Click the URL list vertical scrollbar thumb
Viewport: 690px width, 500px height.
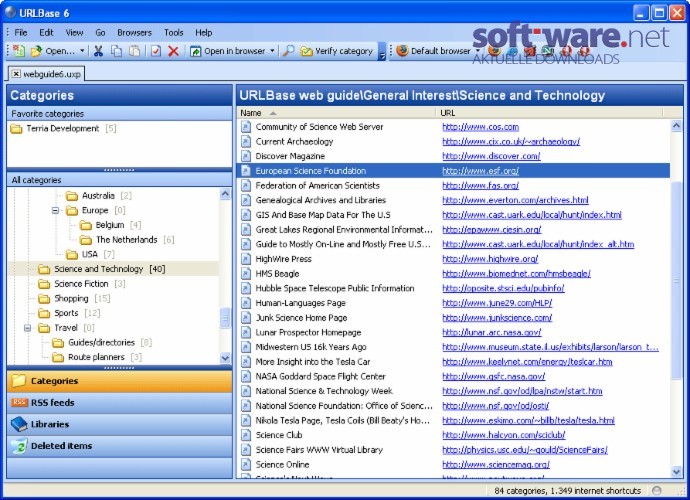(x=677, y=280)
